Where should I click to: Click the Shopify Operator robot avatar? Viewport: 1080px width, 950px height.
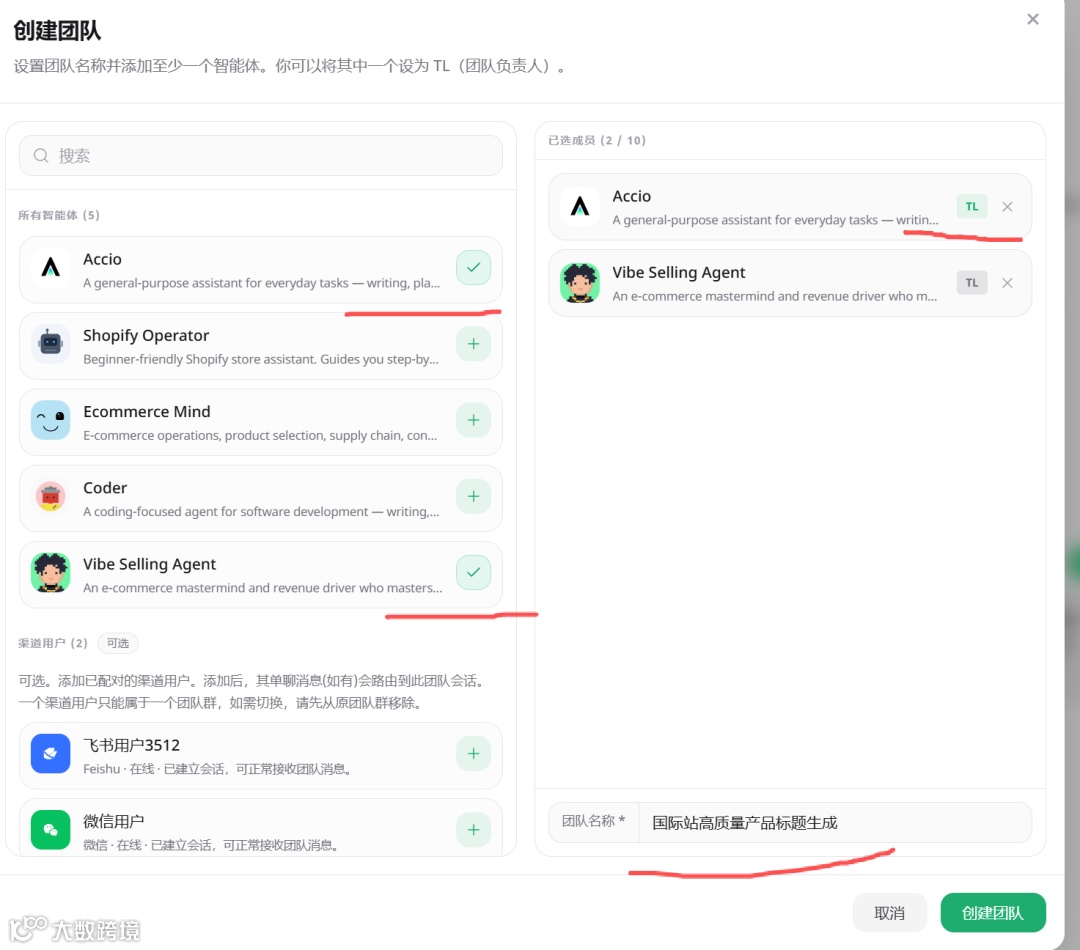(x=50, y=343)
